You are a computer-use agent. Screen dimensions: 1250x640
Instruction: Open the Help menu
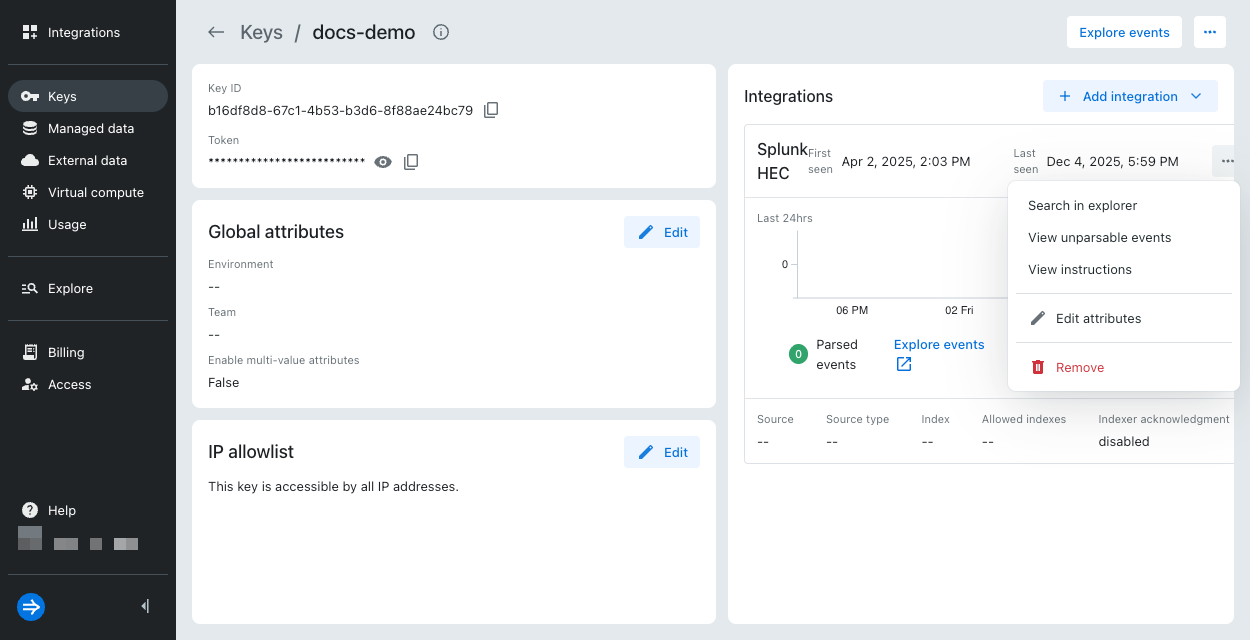click(x=88, y=510)
